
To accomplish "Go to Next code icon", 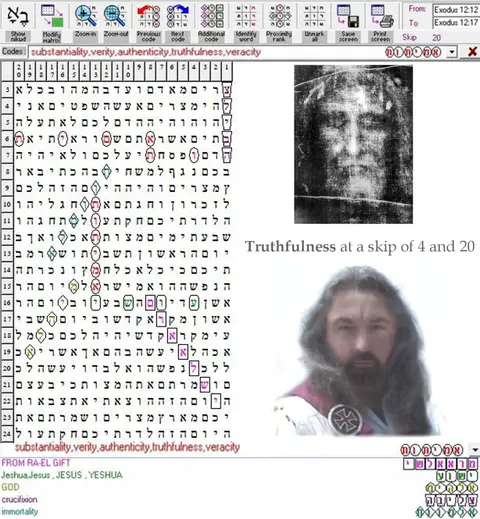I will [178, 16].
